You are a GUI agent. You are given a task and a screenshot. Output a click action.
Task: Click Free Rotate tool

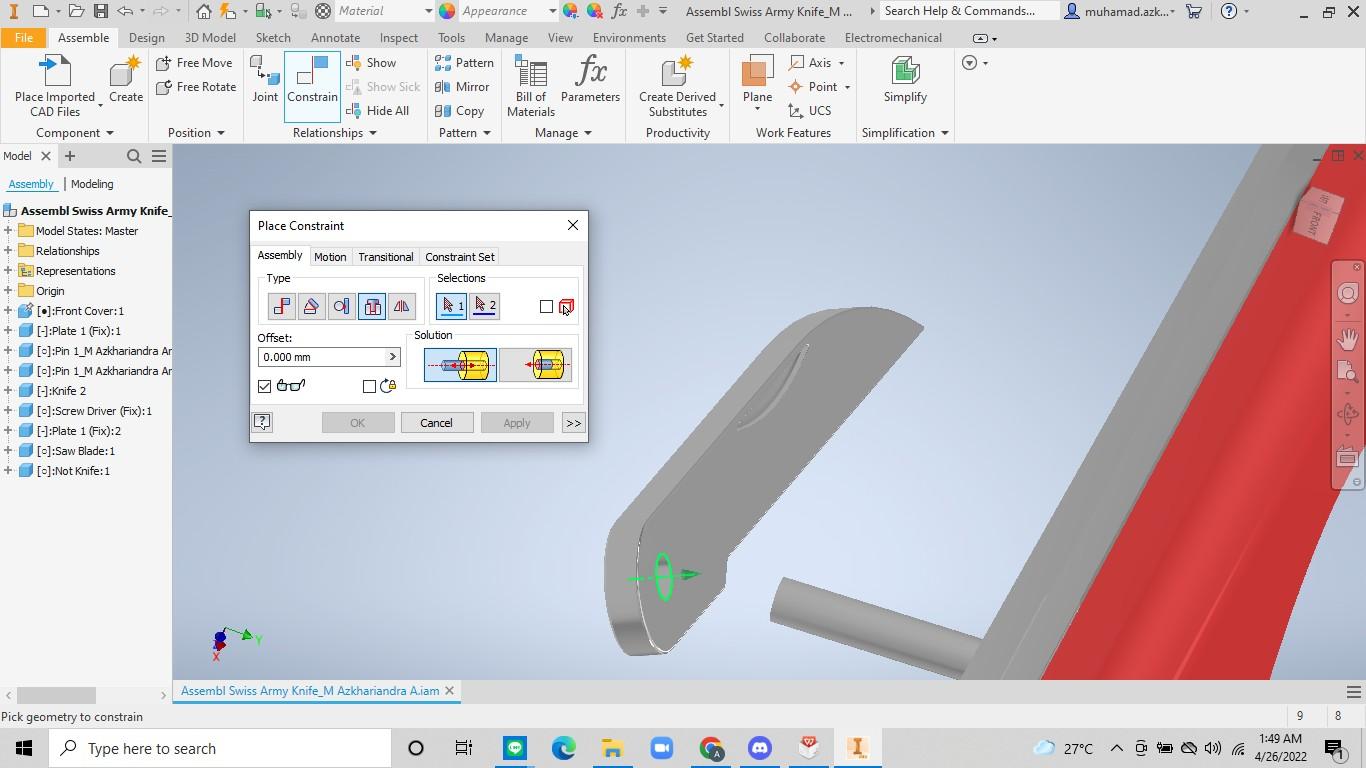click(x=197, y=87)
